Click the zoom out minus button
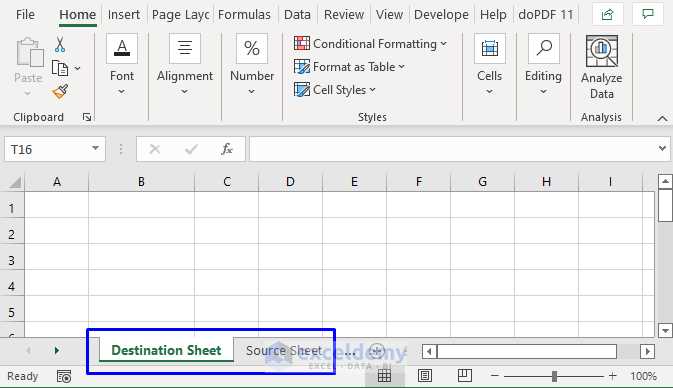The height and width of the screenshot is (388, 673). 495,376
